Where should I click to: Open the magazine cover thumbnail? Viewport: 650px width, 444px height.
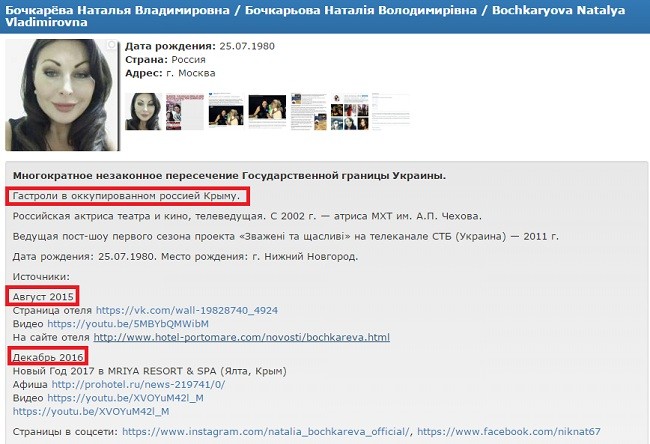(185, 112)
